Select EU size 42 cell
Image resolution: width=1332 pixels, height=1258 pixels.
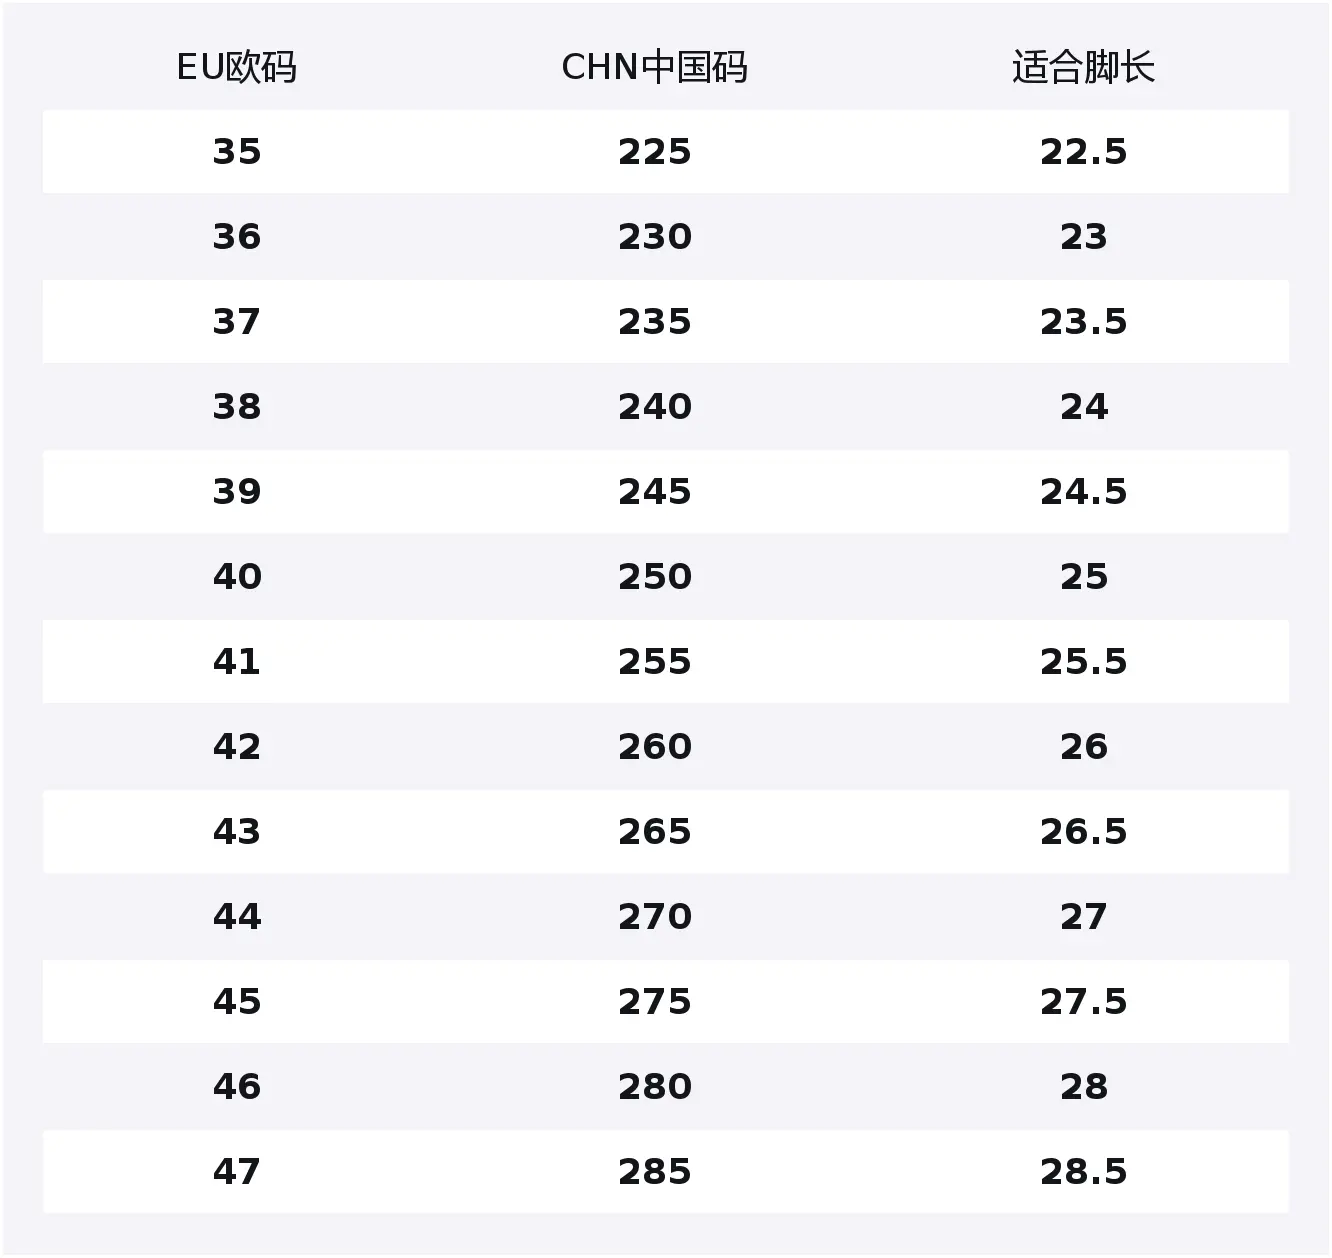(237, 747)
